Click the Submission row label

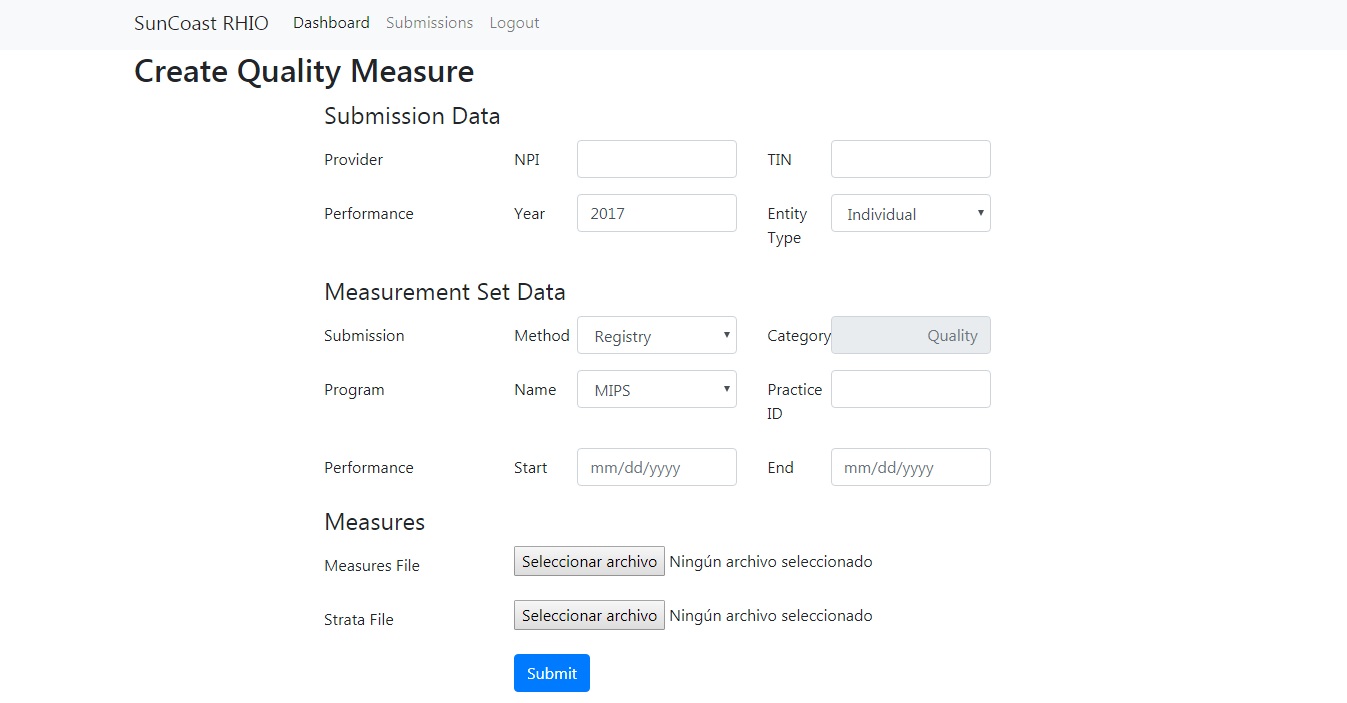[364, 335]
